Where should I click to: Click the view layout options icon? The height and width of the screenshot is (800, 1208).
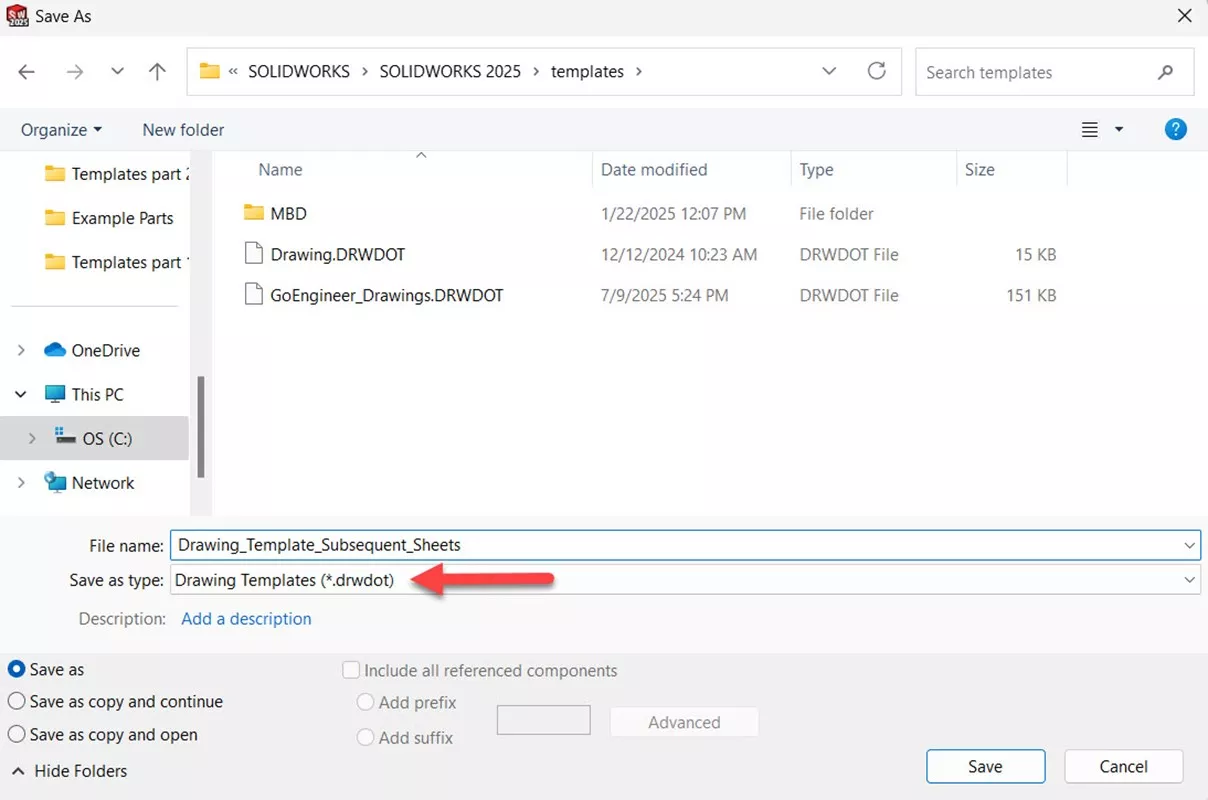(1090, 130)
